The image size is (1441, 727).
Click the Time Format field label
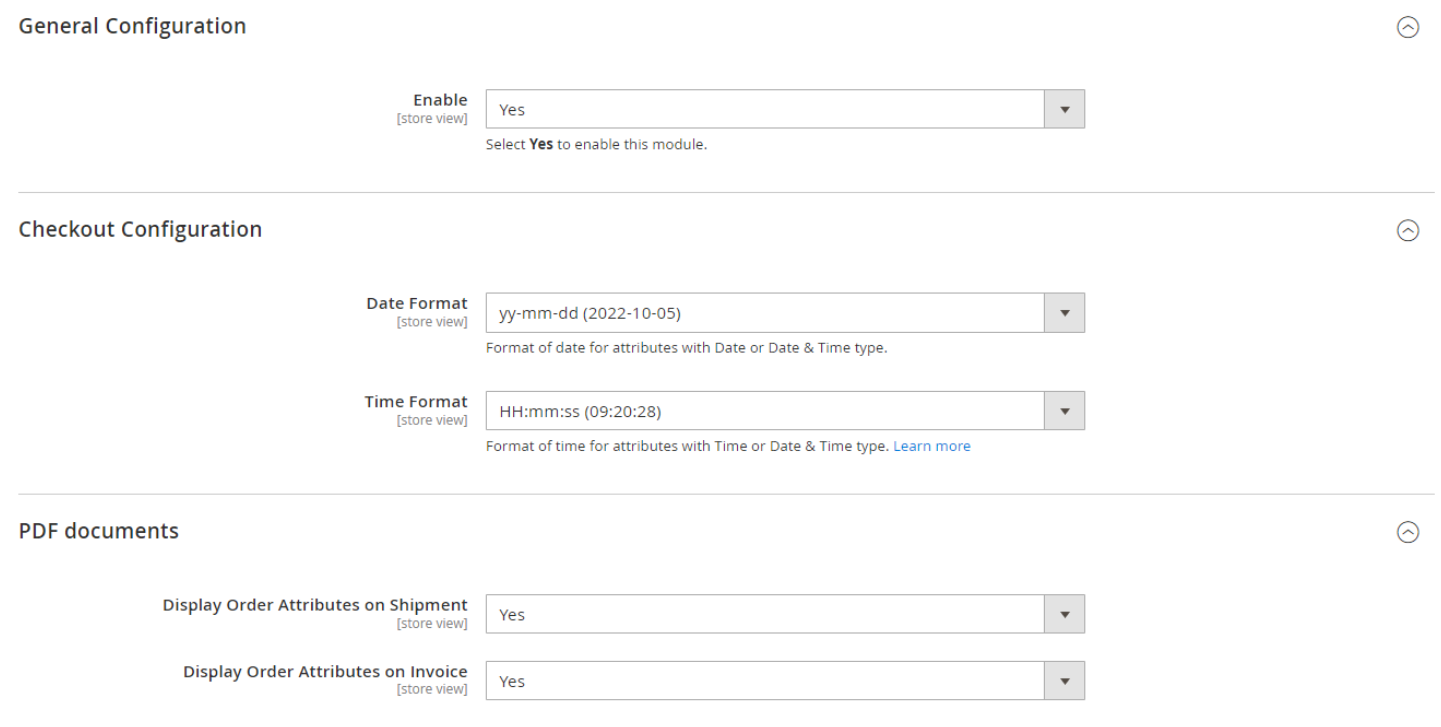(x=415, y=402)
